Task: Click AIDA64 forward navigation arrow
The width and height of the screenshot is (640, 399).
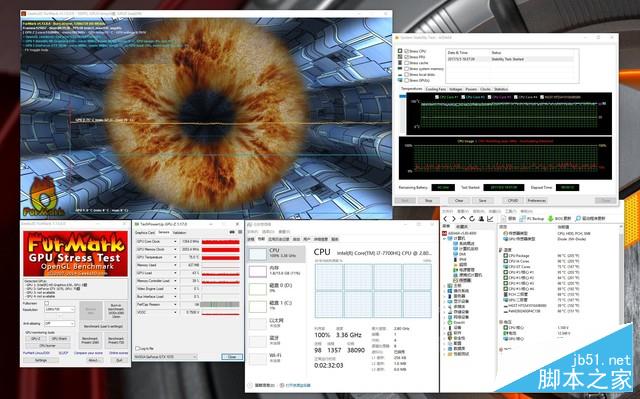Action: coord(453,219)
